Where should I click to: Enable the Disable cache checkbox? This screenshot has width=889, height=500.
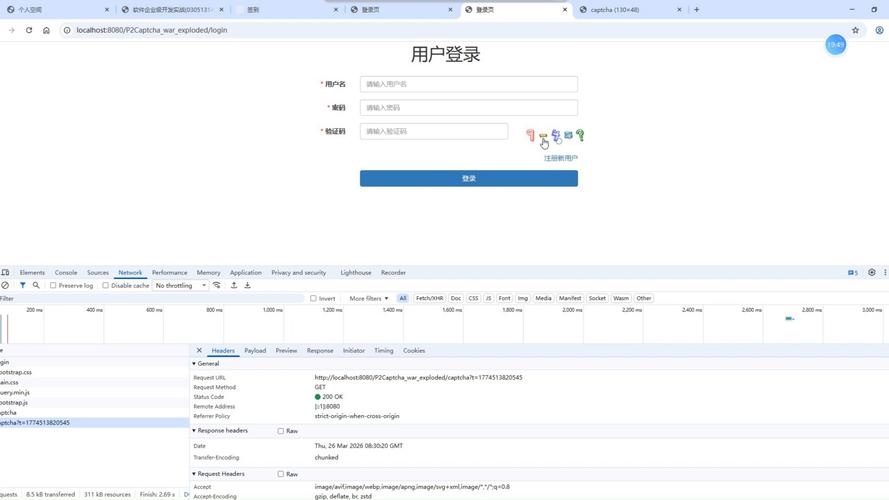tap(105, 285)
